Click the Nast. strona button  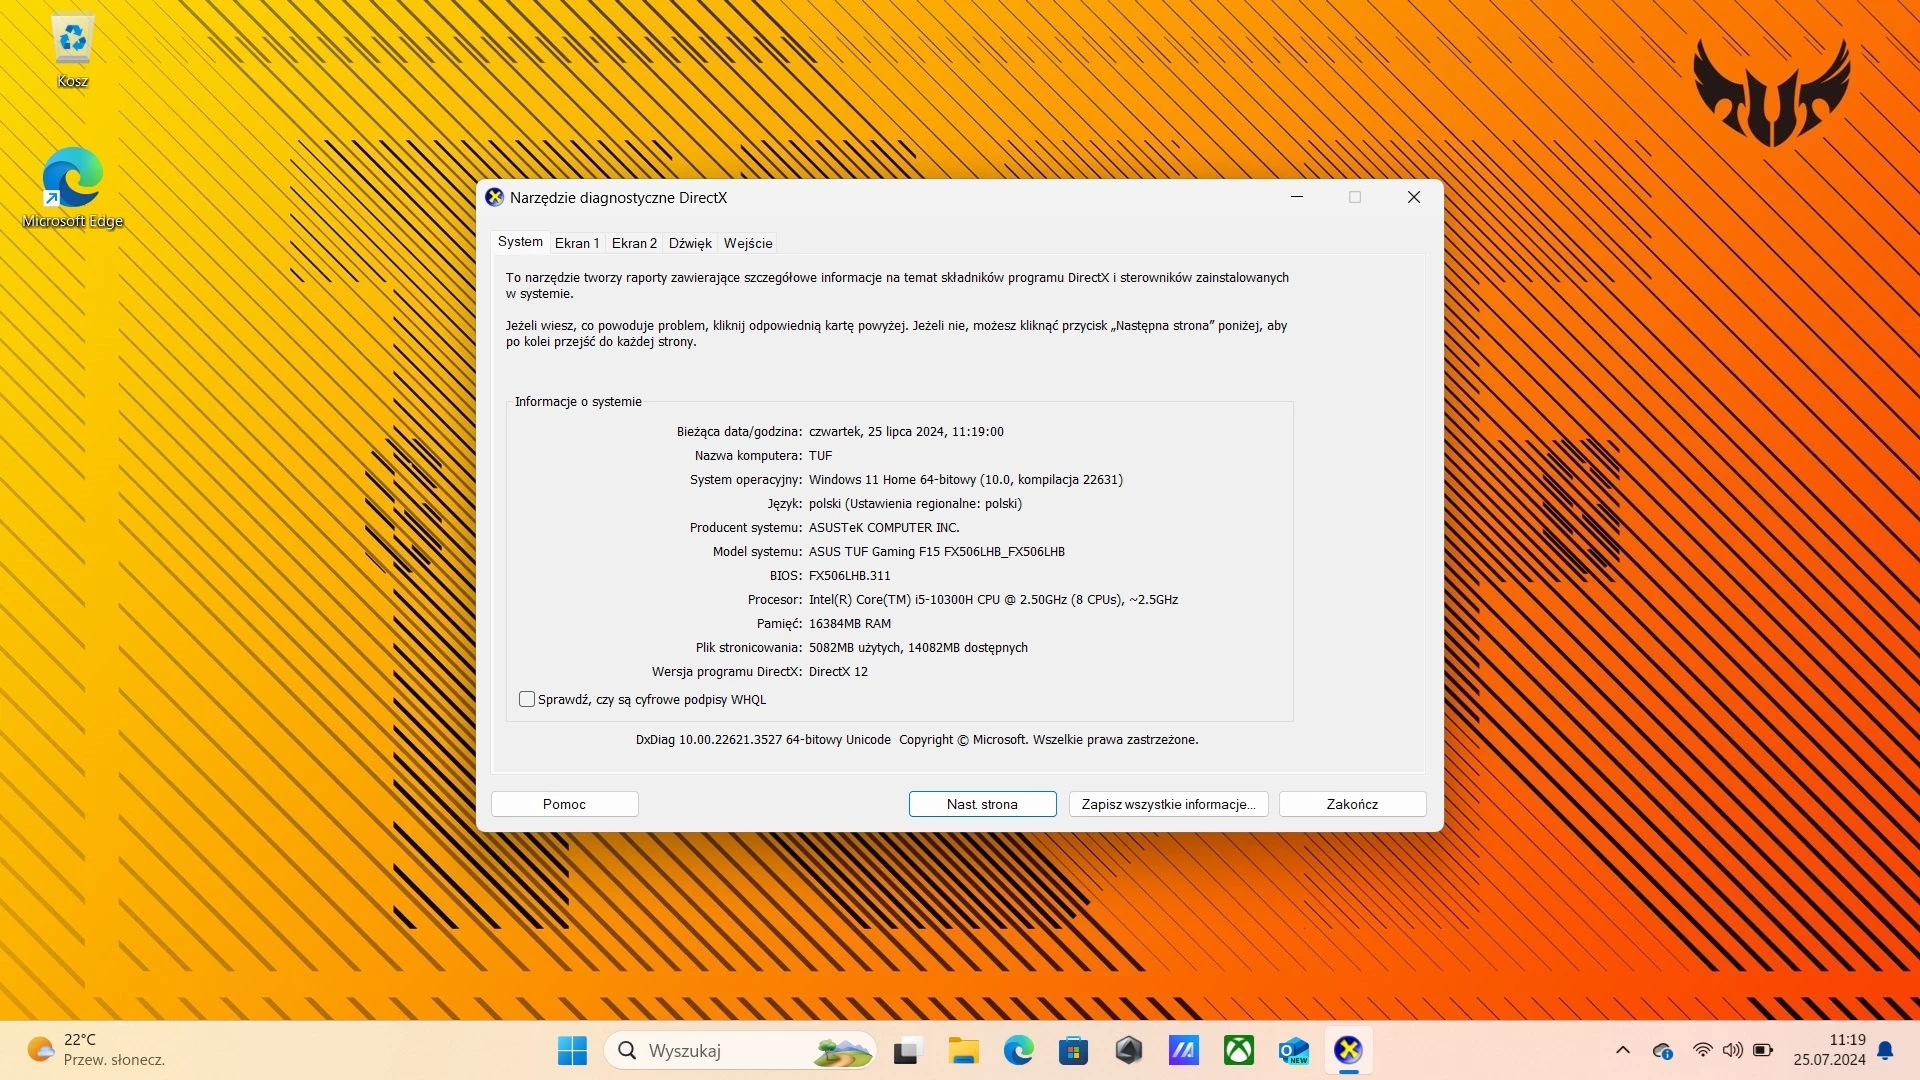point(982,804)
